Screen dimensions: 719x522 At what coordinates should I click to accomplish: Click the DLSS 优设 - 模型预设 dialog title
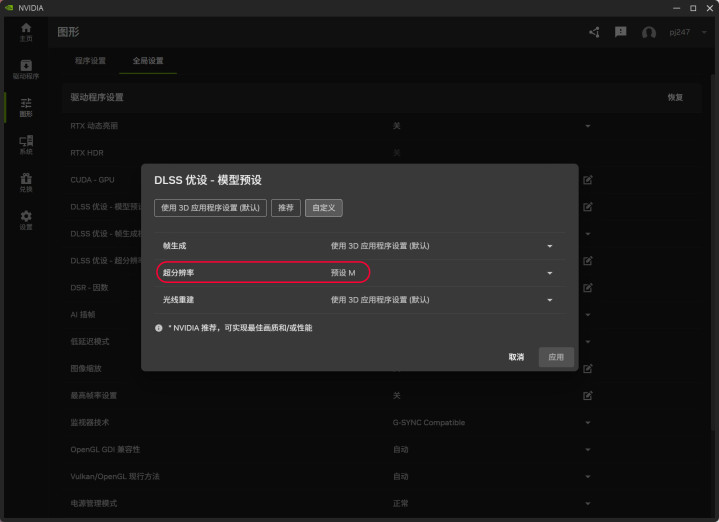coord(208,180)
